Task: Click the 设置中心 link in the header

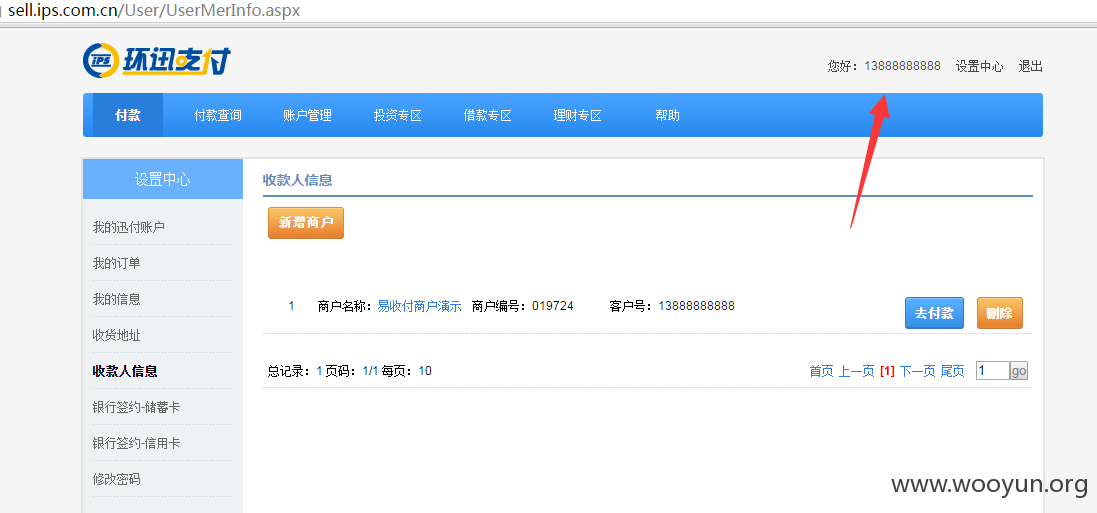Action: pos(979,66)
